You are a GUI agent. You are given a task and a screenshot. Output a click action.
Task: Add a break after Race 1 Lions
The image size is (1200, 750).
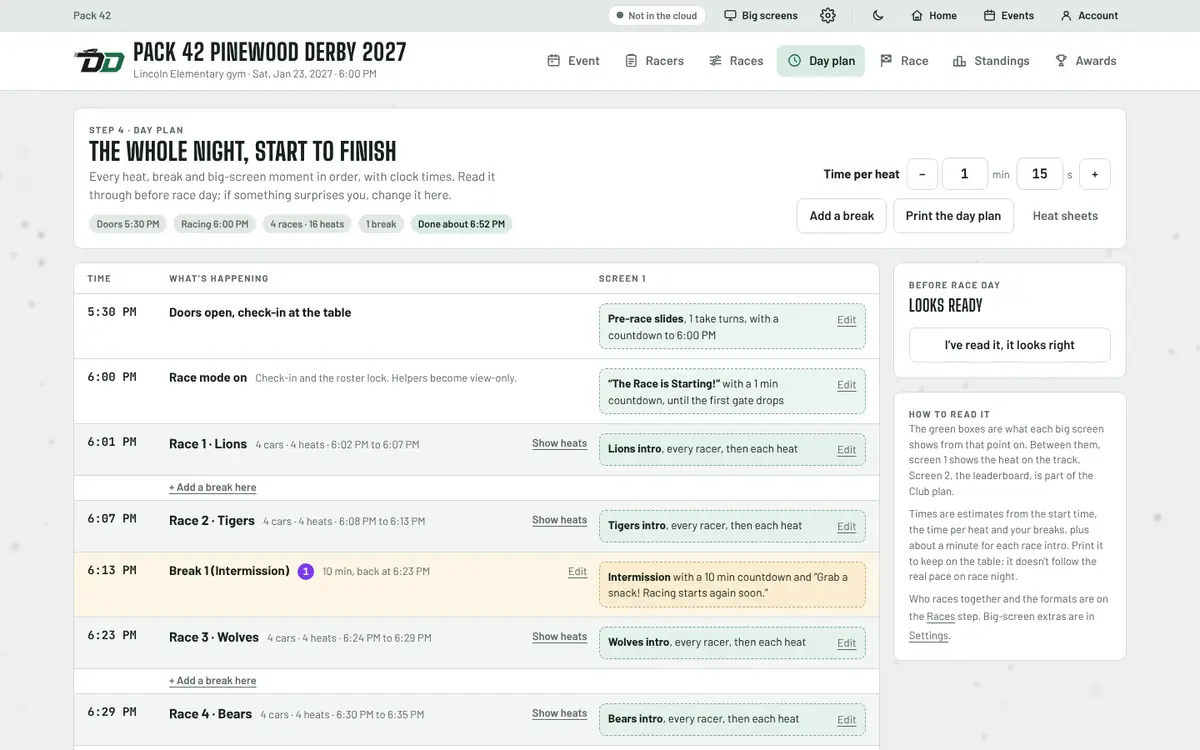pos(212,488)
